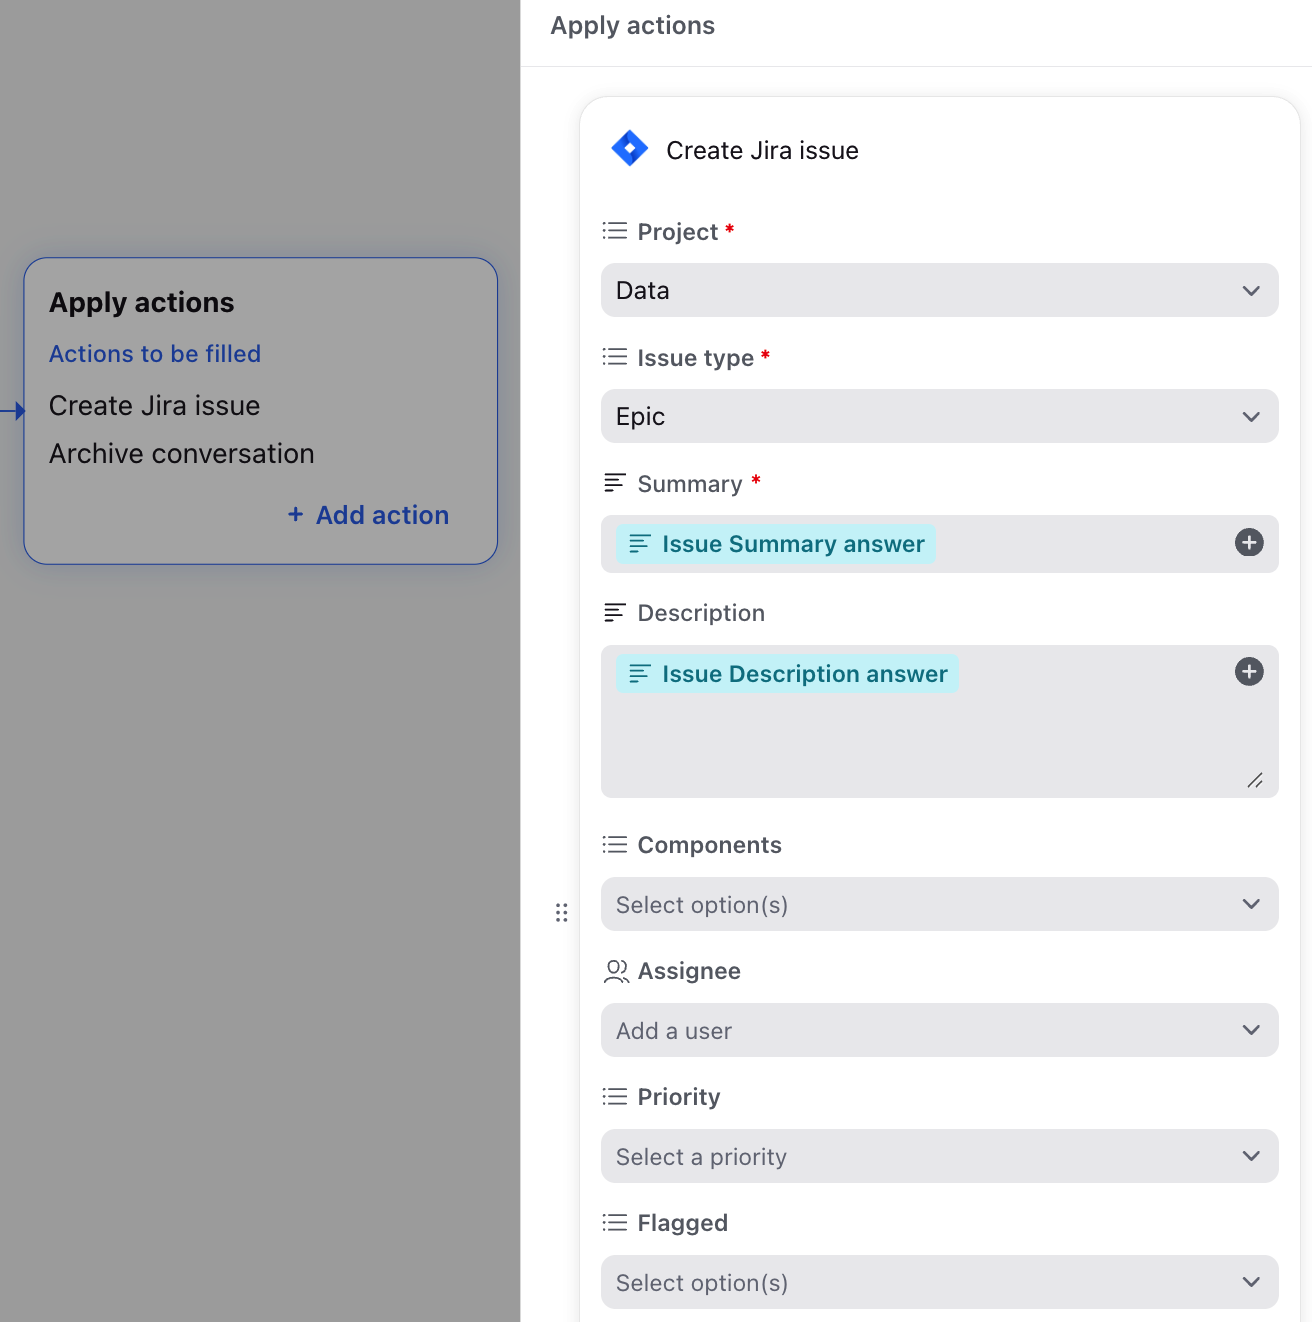Screen dimensions: 1312x1322
Task: Open the Select a priority dropdown
Action: 940,1156
